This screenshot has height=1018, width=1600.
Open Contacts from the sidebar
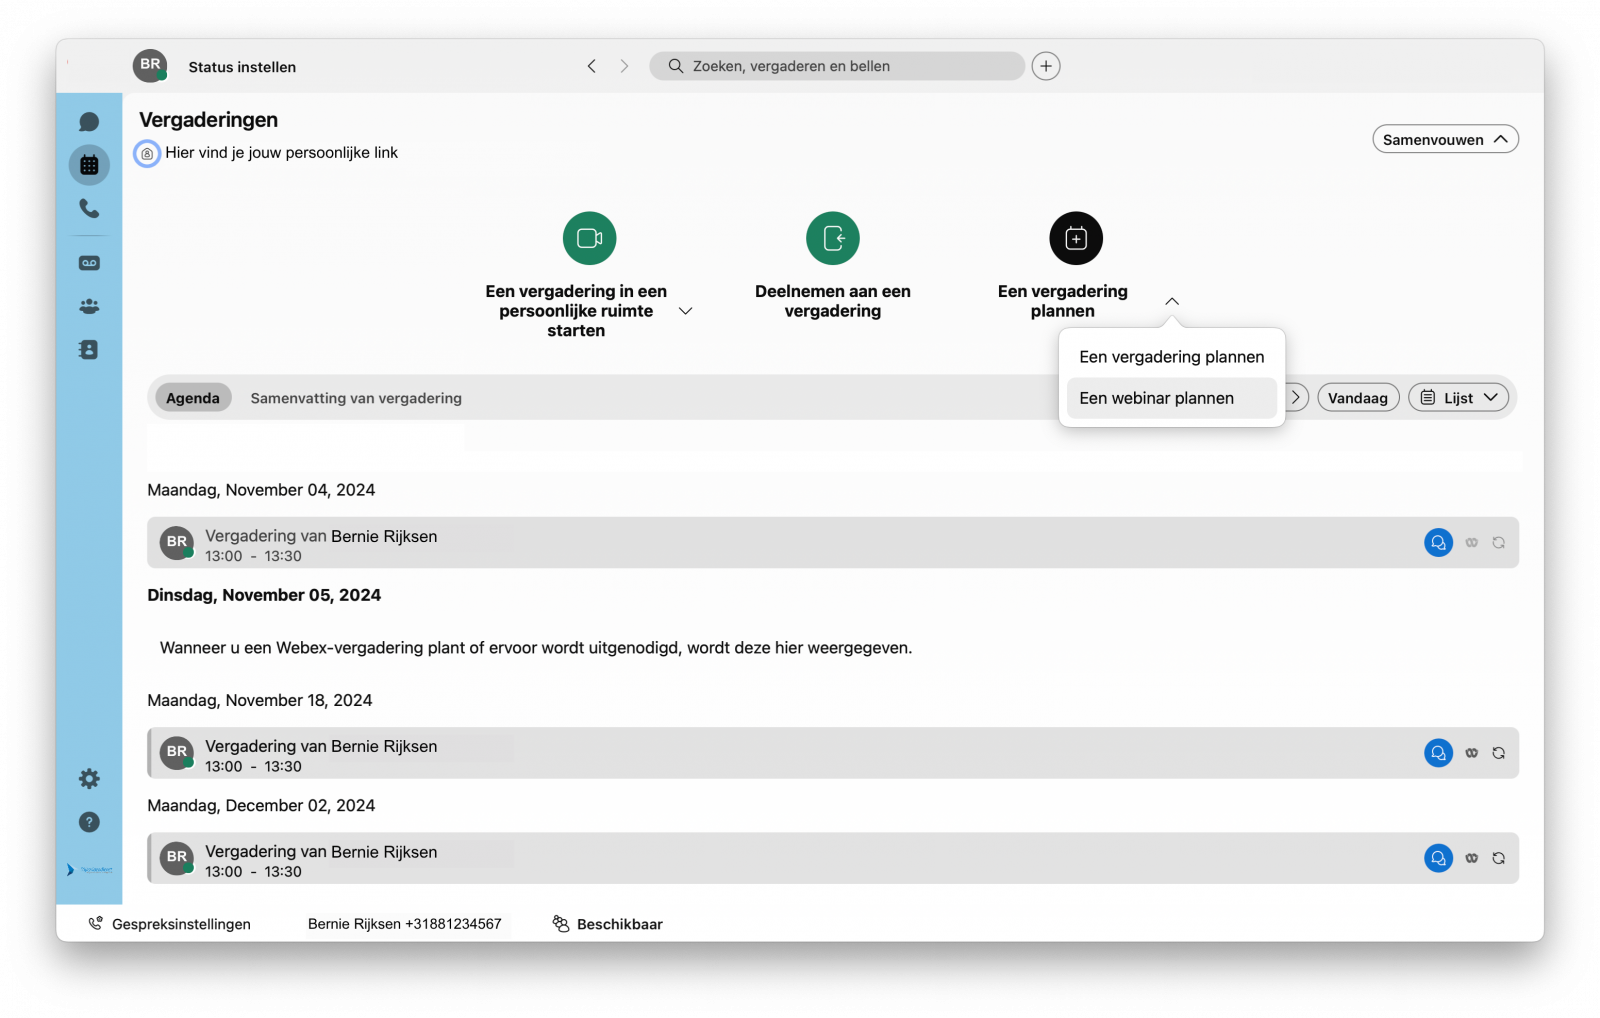[89, 350]
